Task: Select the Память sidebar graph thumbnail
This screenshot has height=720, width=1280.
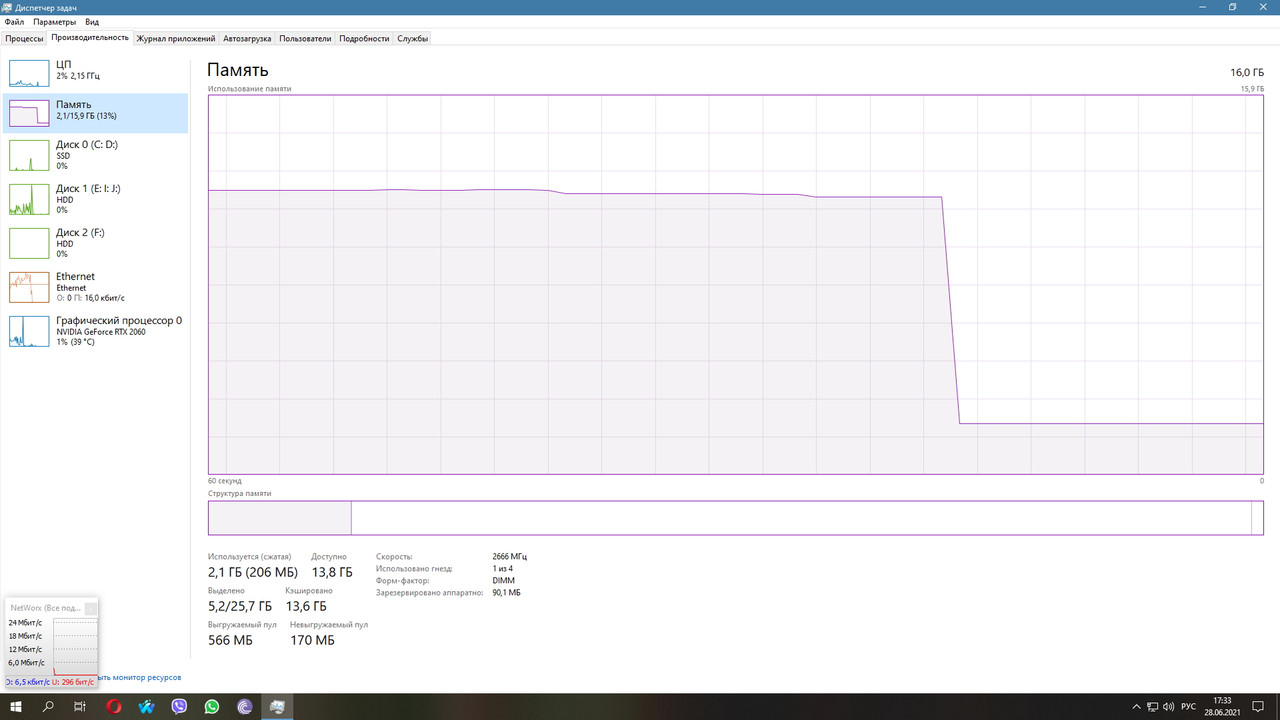Action: click(29, 113)
